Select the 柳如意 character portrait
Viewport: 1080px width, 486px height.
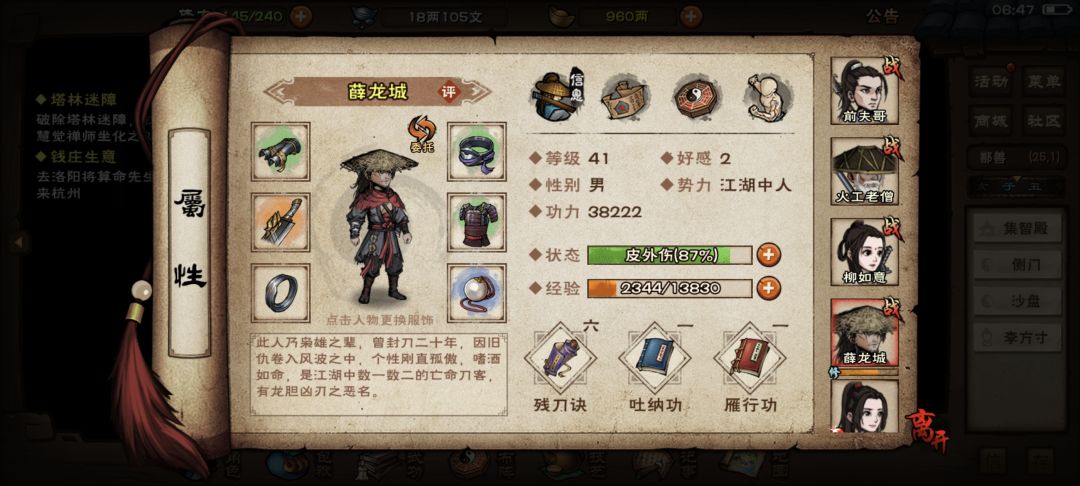[x=864, y=252]
